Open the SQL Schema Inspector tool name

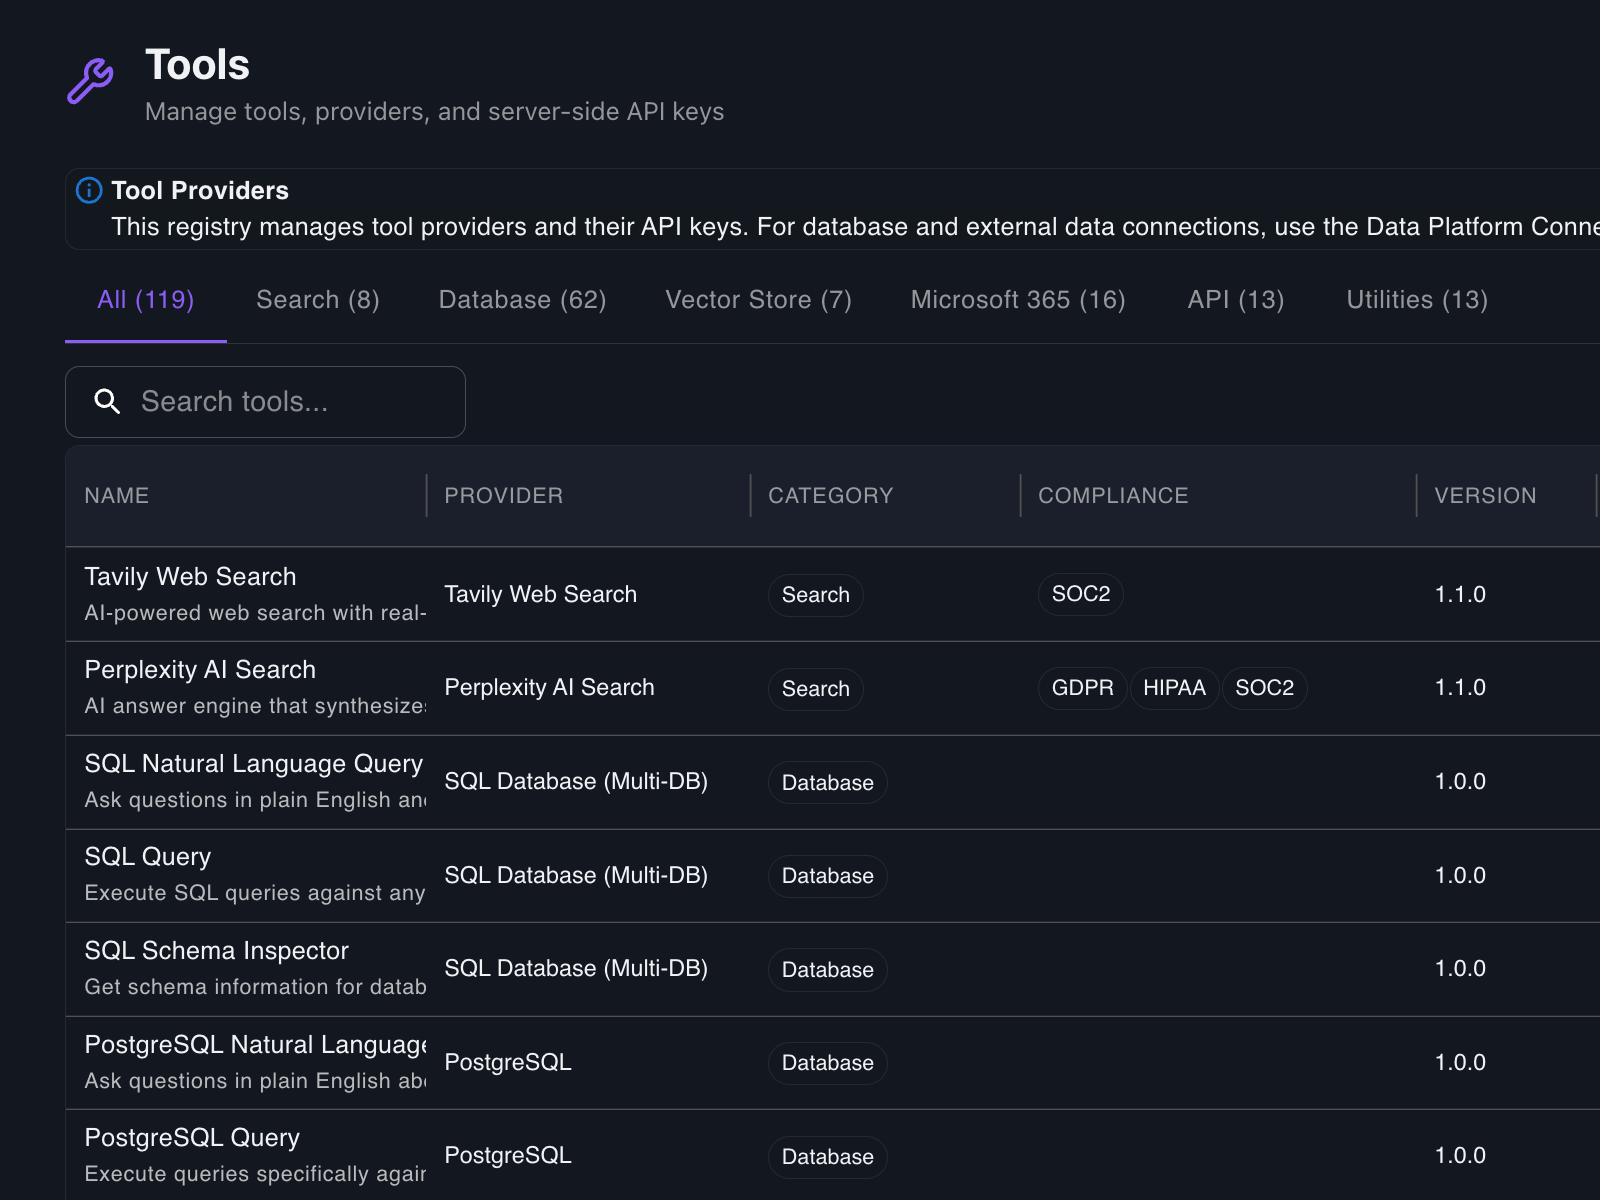(x=217, y=951)
